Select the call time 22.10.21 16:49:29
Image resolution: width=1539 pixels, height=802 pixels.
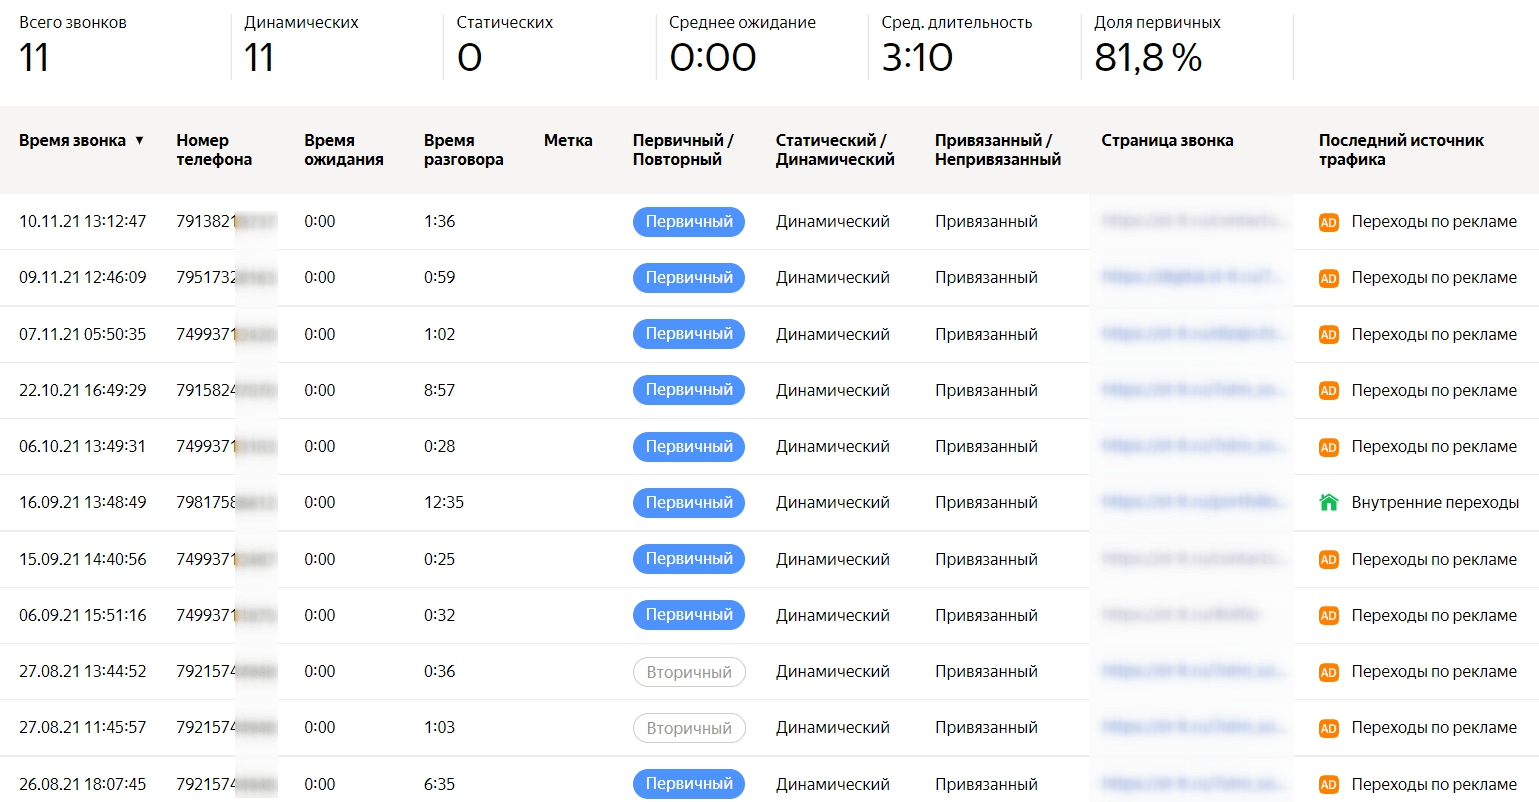pyautogui.click(x=83, y=390)
